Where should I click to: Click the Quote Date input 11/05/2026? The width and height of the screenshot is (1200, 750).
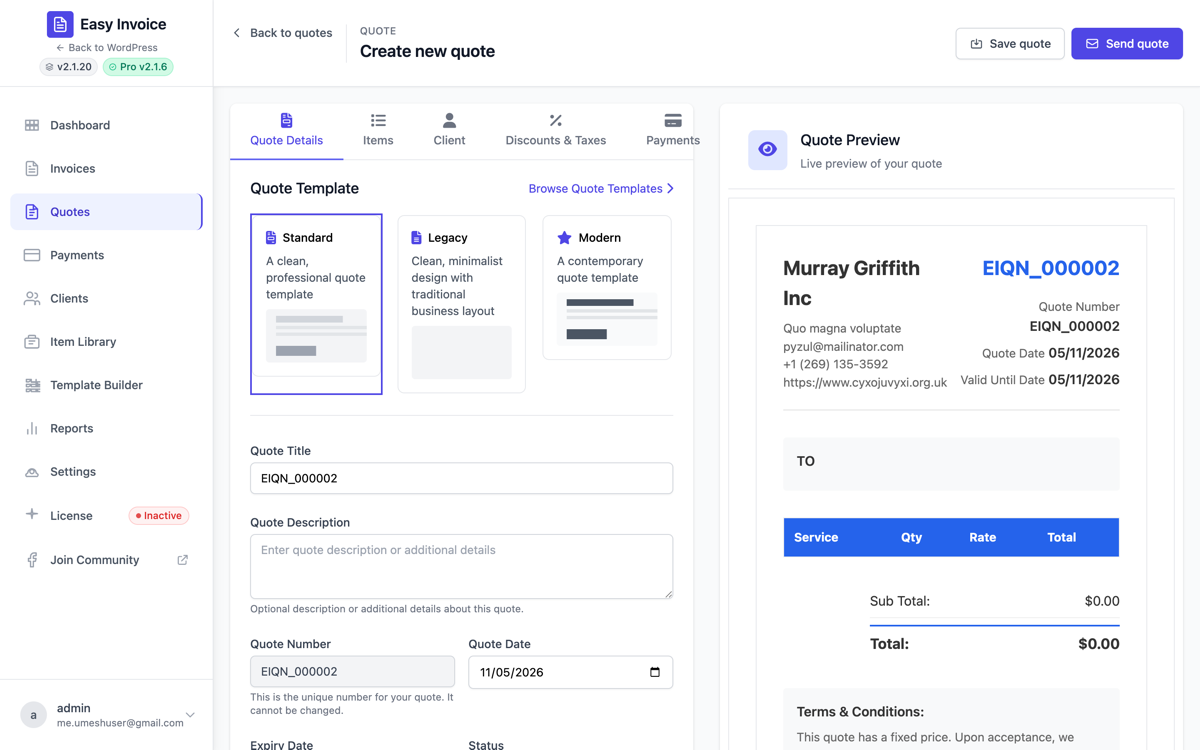[x=570, y=672]
